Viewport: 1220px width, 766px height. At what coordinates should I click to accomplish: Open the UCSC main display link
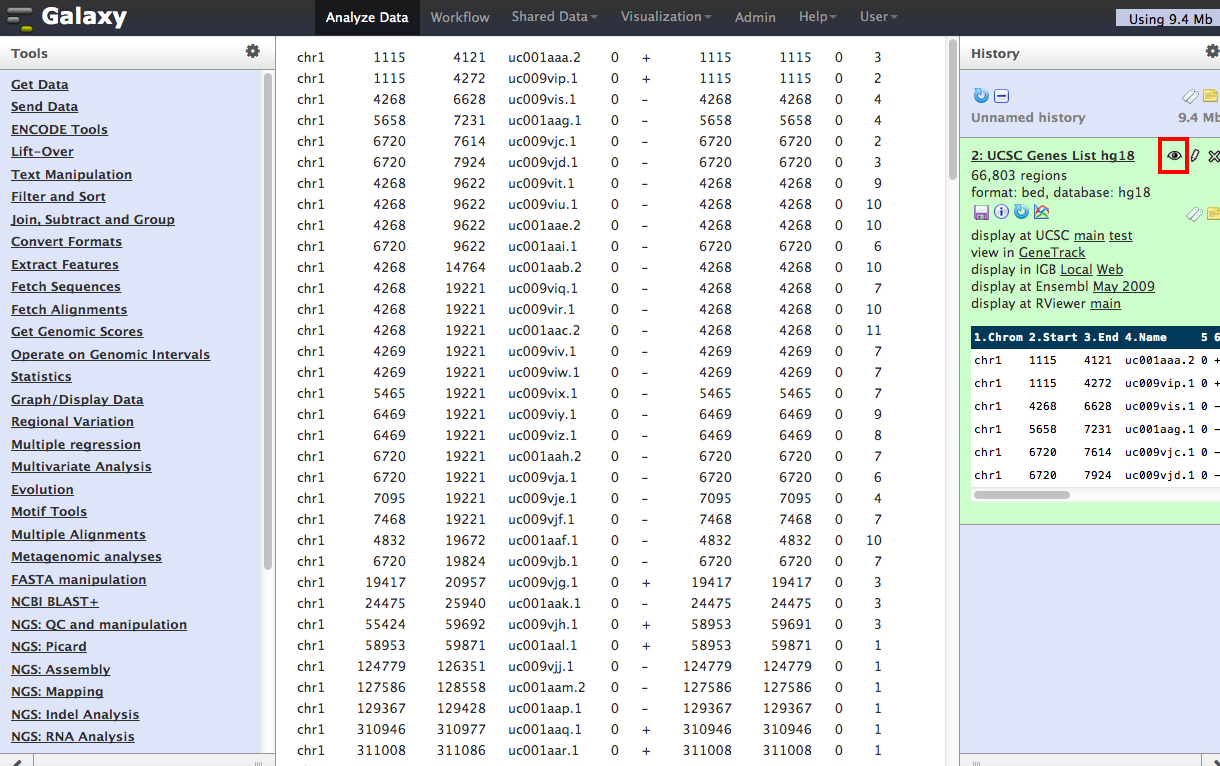[x=1089, y=236]
